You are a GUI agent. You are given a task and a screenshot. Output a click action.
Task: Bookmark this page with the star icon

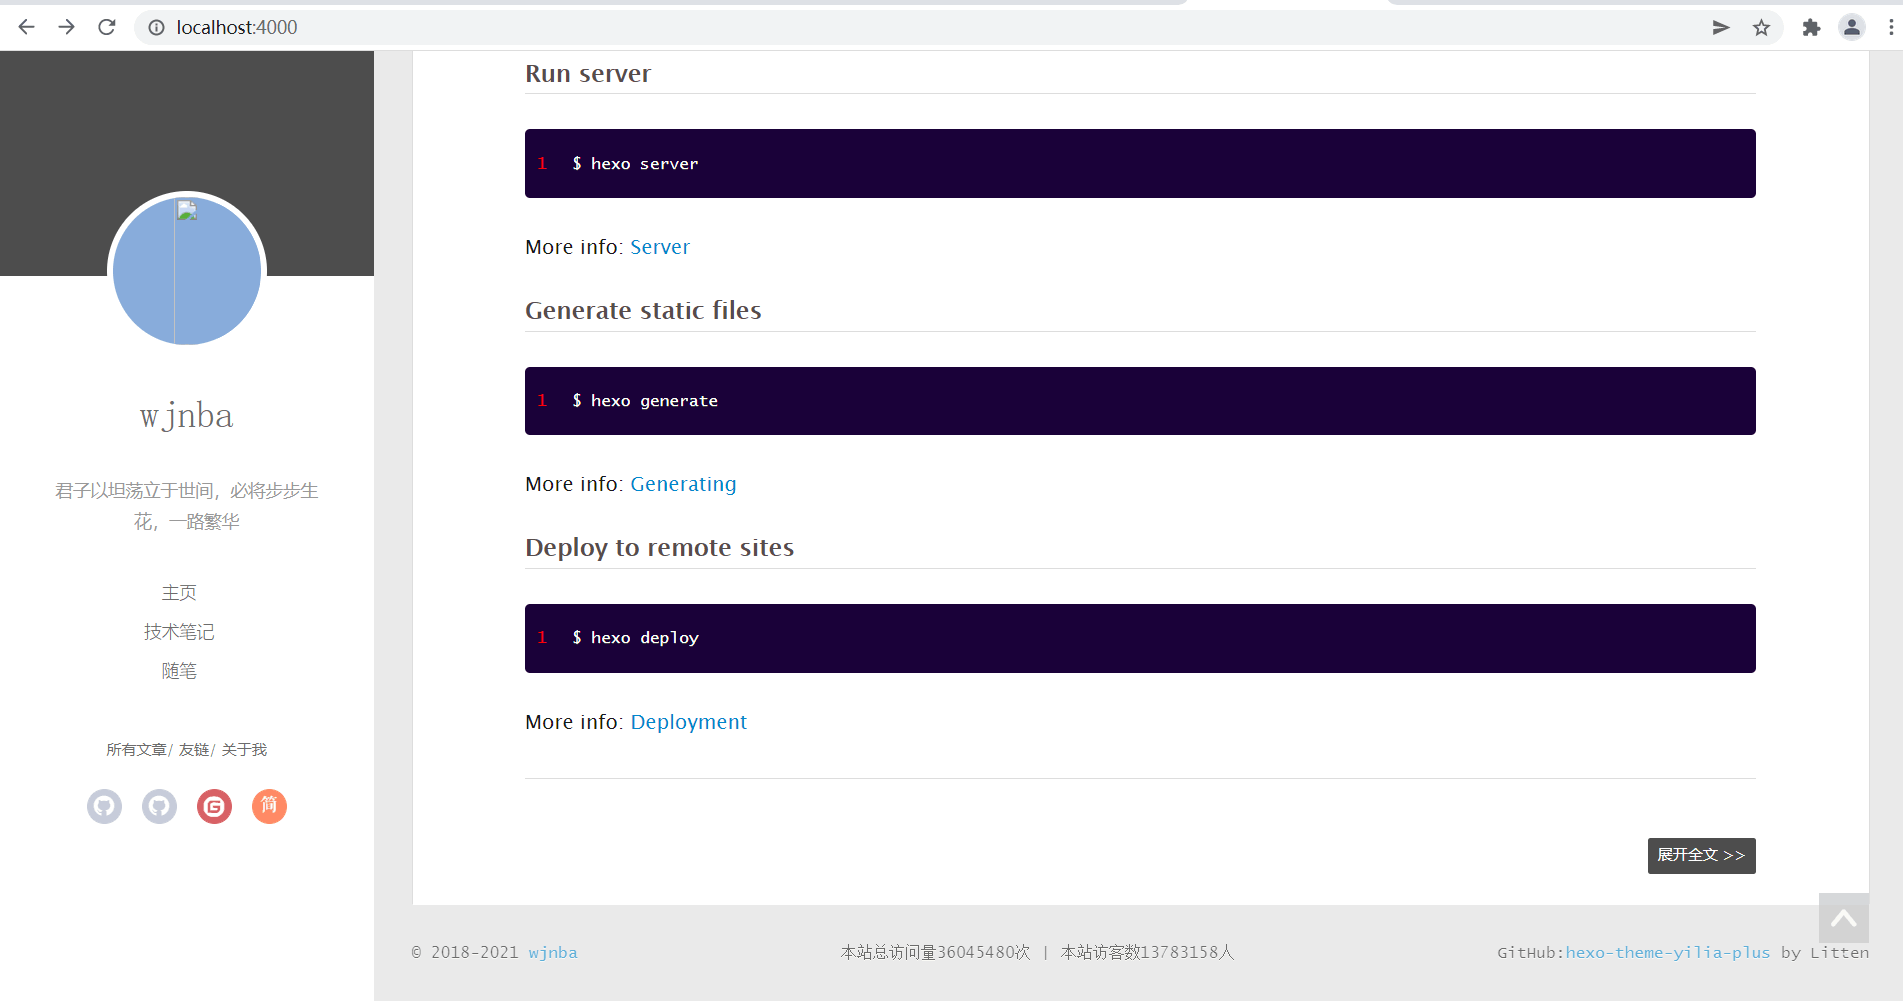(x=1761, y=28)
